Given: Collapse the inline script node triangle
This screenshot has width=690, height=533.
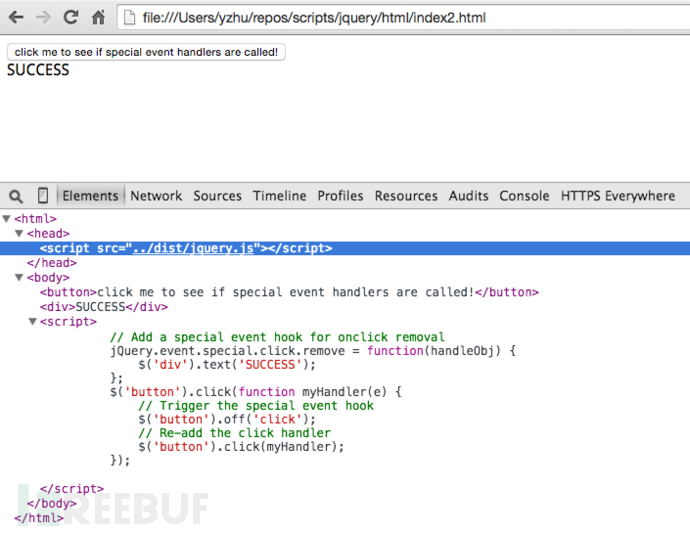Looking at the screenshot, I should (33, 321).
